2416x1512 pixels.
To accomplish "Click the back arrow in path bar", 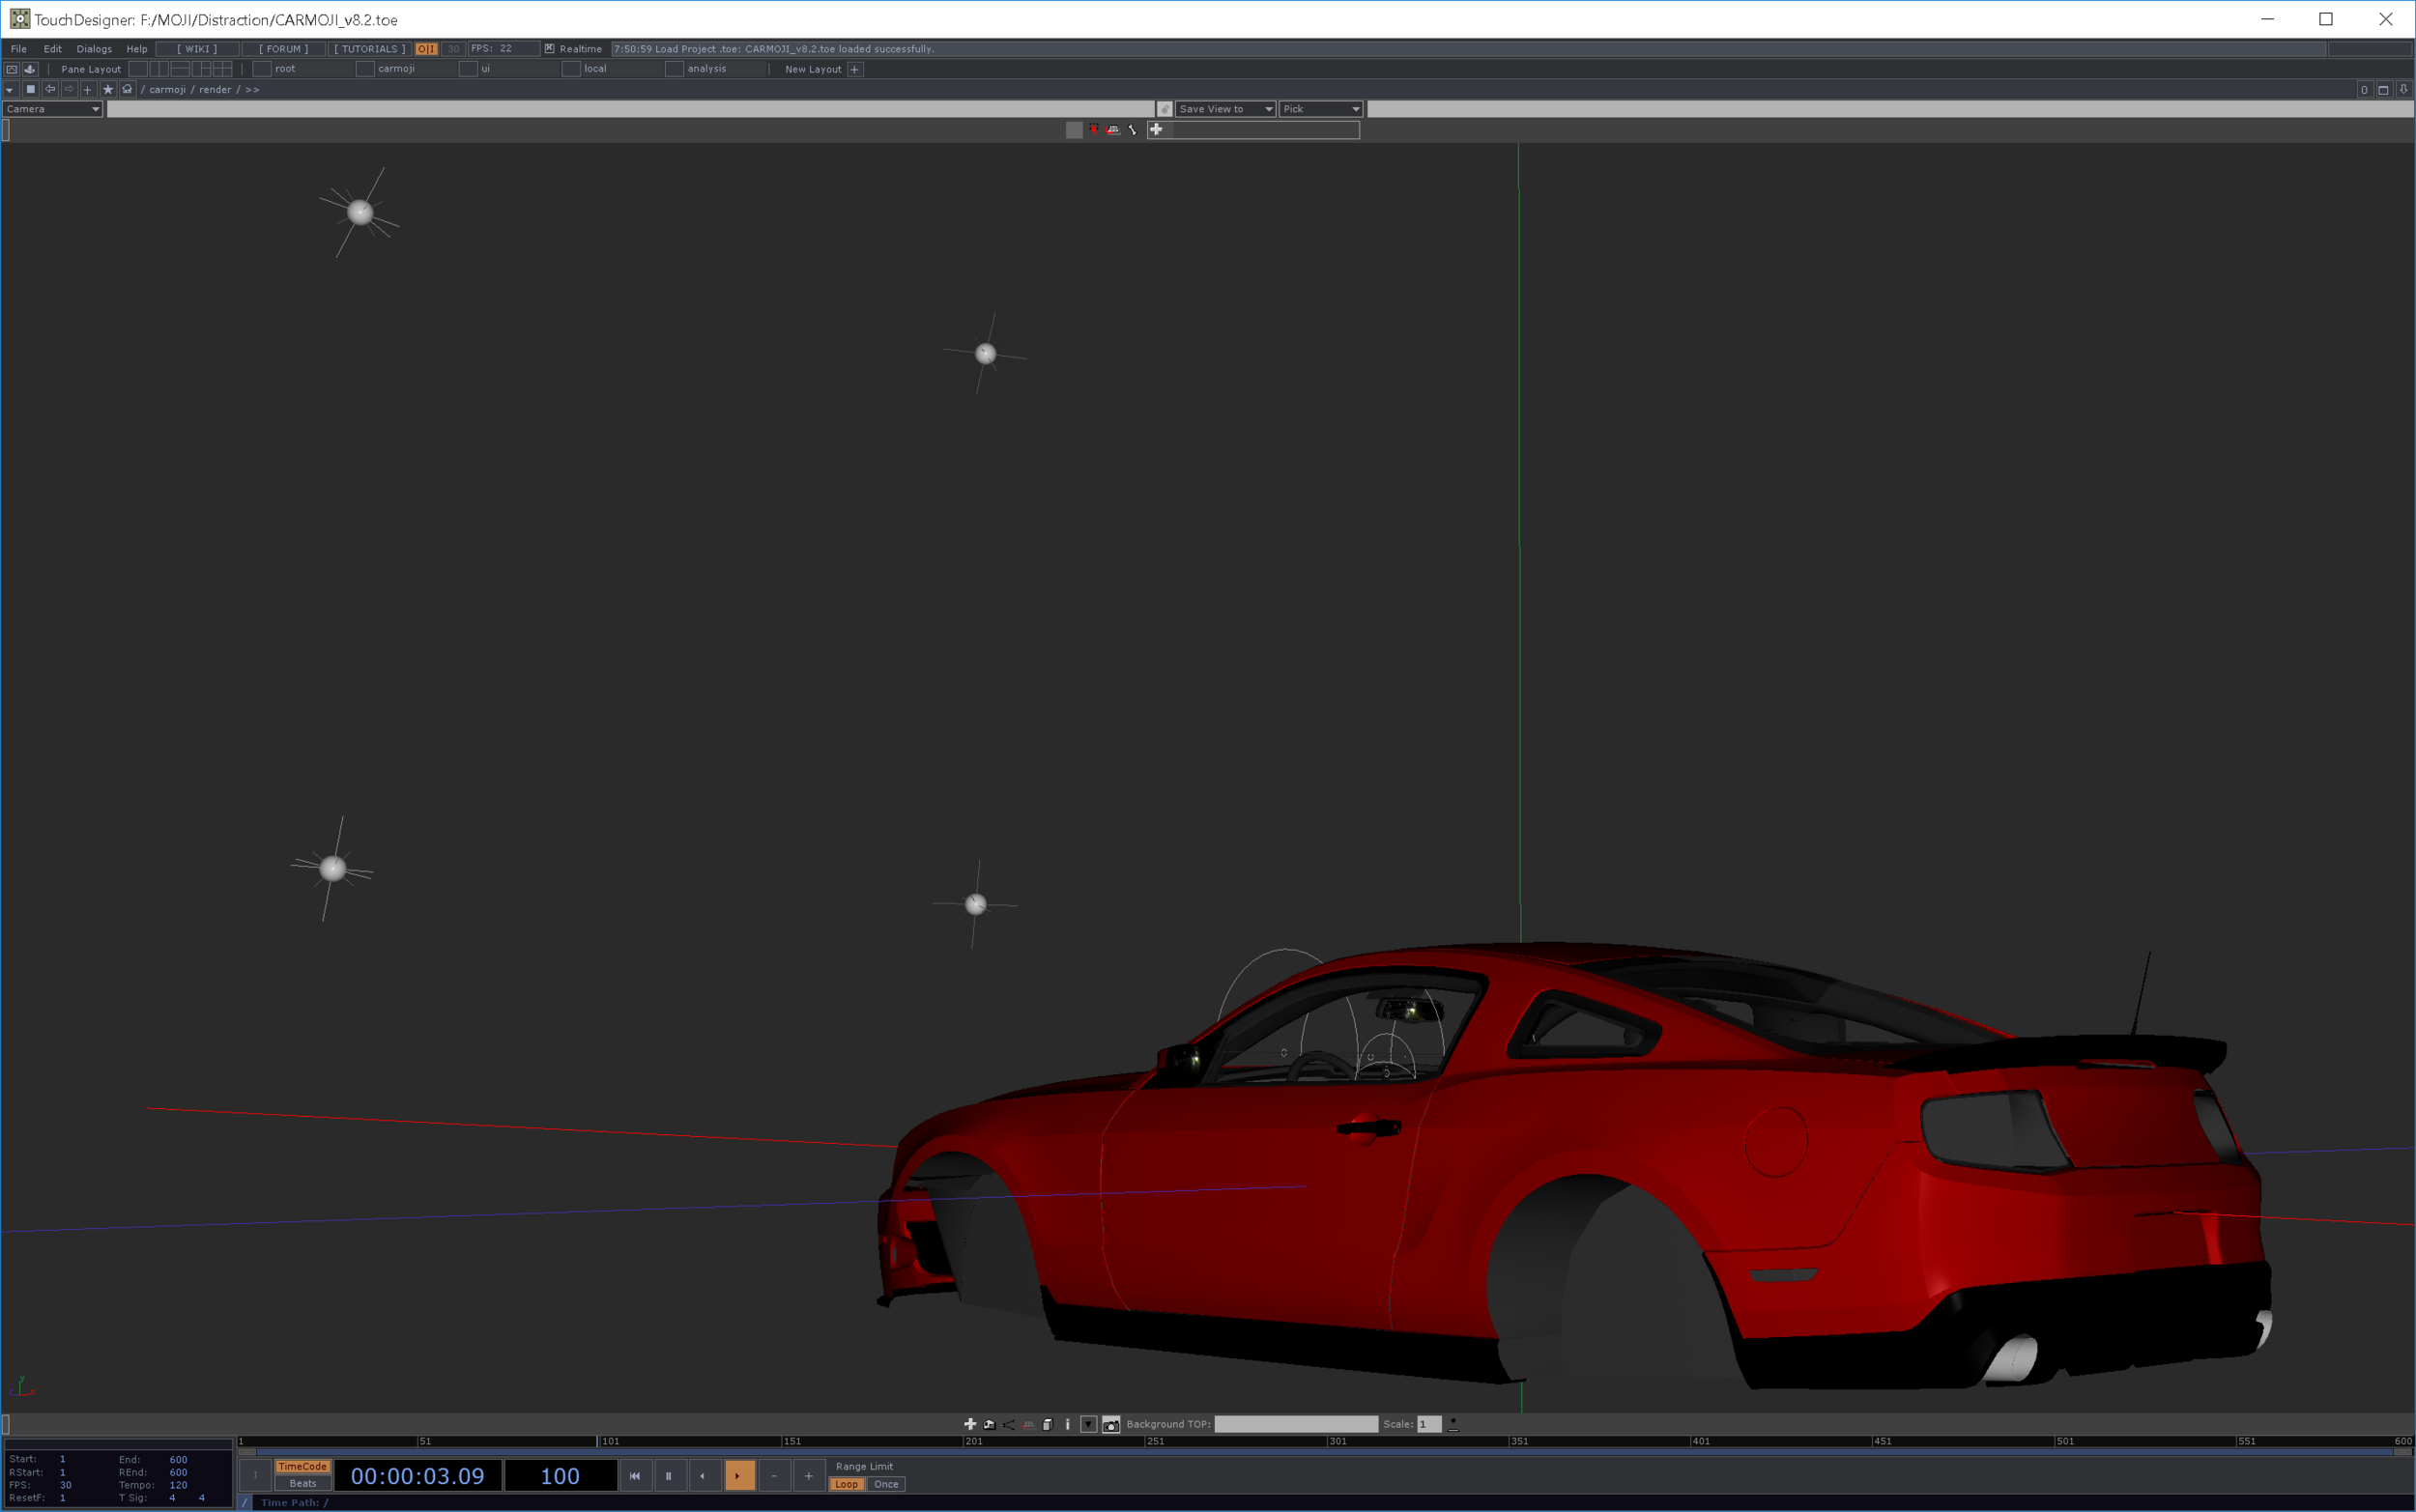I will coord(50,89).
